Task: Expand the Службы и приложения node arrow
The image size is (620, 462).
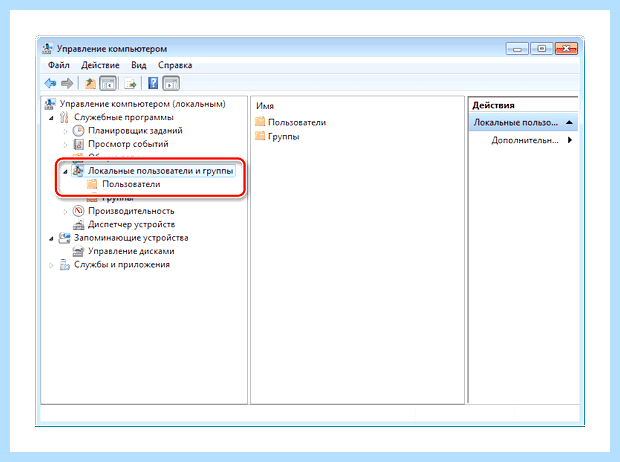Action: (51, 265)
